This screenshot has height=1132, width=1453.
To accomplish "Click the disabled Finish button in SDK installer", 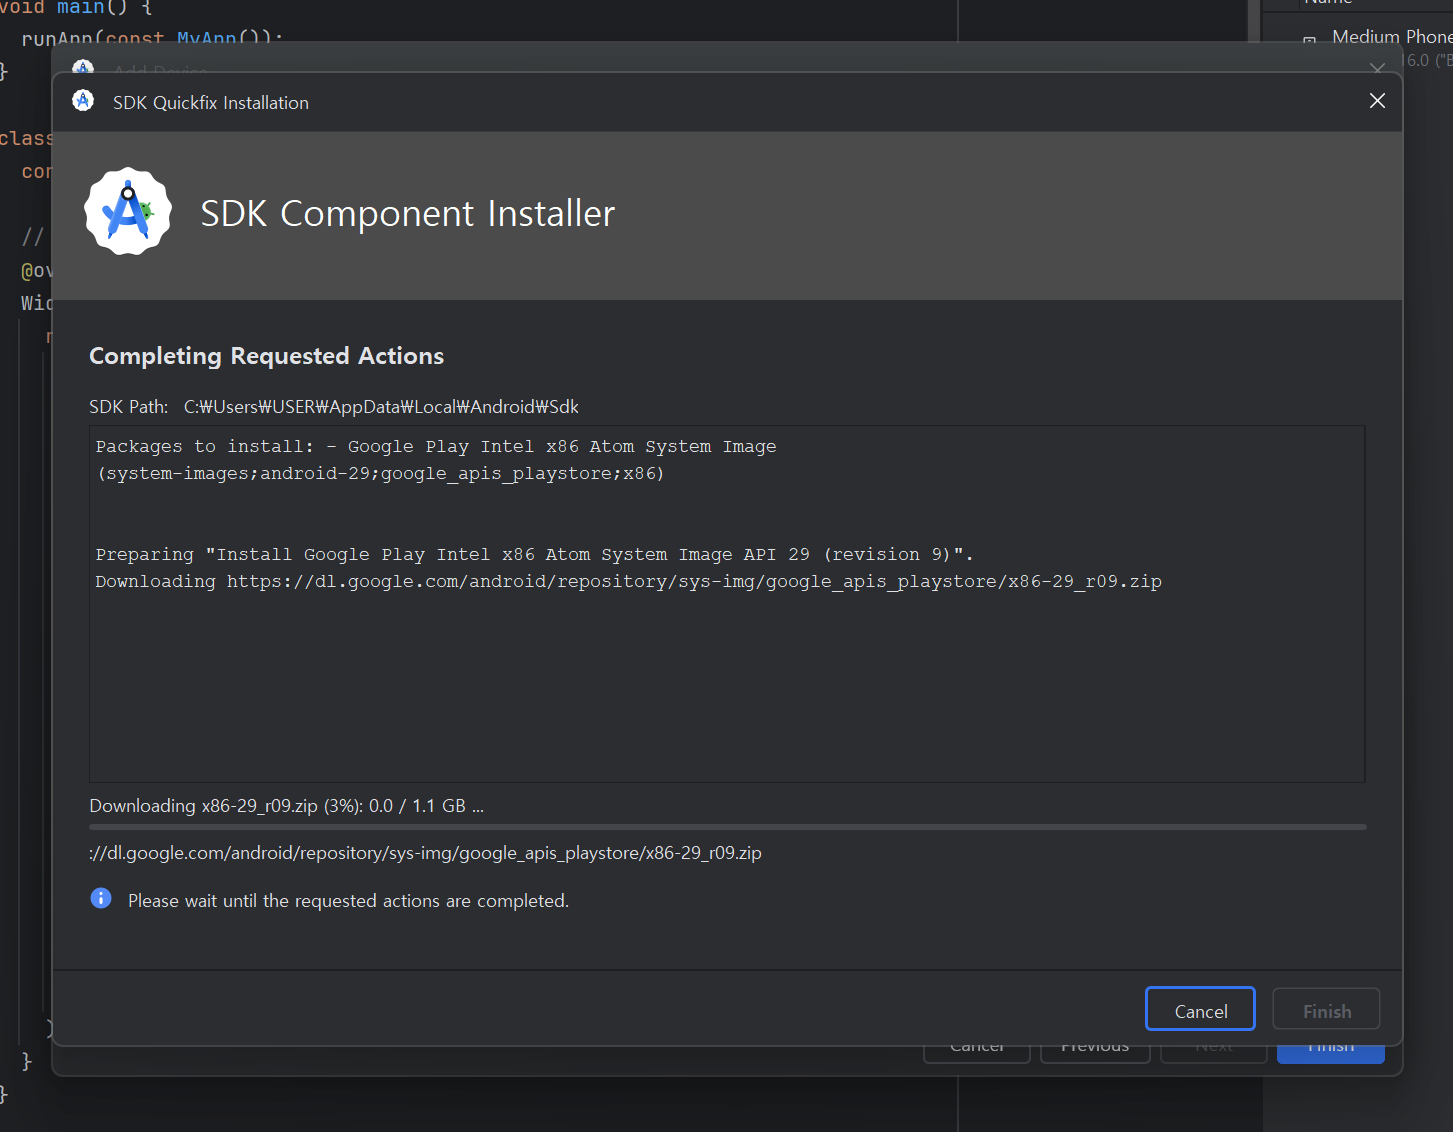I will pos(1326,1009).
